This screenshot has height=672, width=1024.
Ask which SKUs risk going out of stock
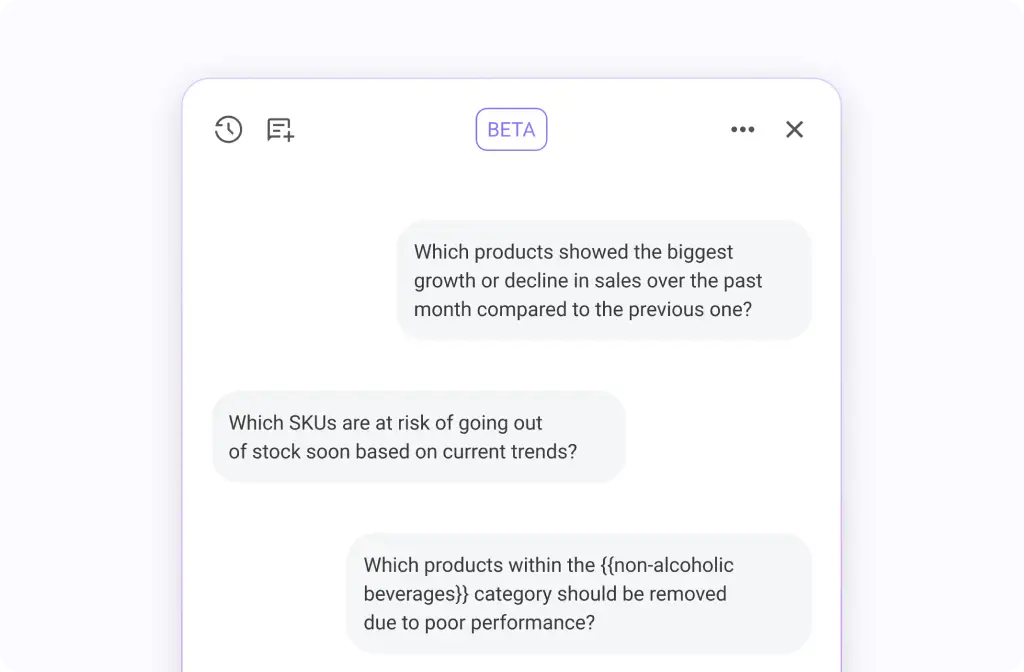[418, 437]
